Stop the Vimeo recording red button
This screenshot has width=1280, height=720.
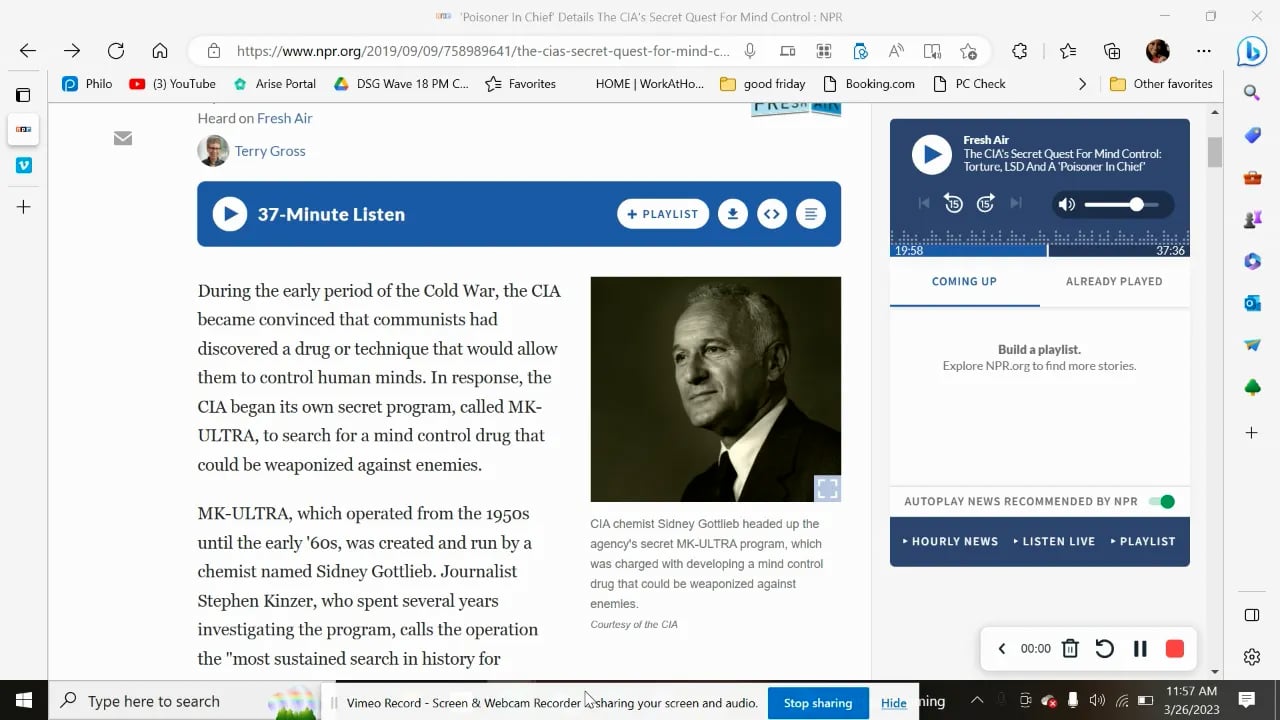tap(1175, 649)
